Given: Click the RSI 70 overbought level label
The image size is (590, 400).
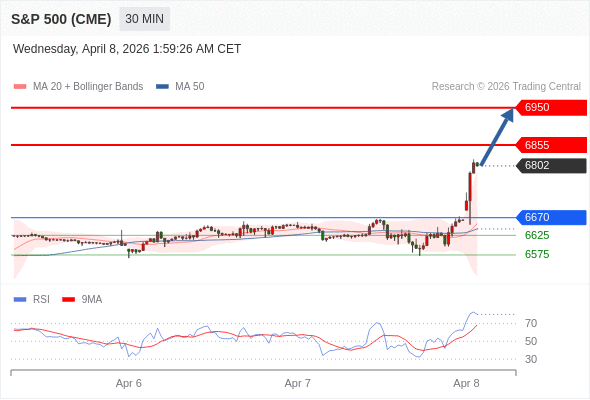Looking at the screenshot, I should (x=531, y=323).
